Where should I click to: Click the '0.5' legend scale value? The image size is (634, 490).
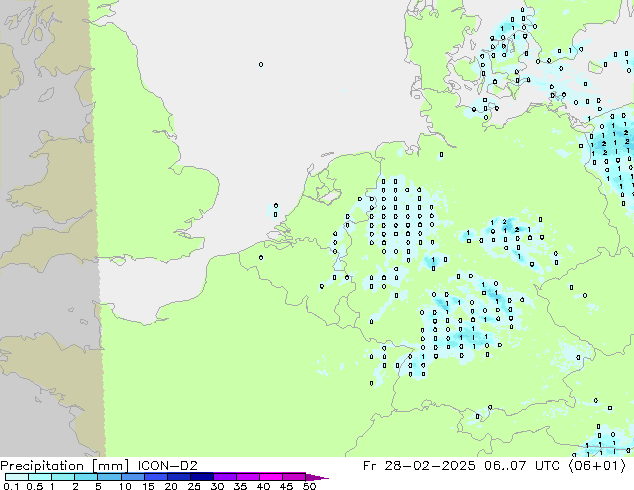click(35, 486)
